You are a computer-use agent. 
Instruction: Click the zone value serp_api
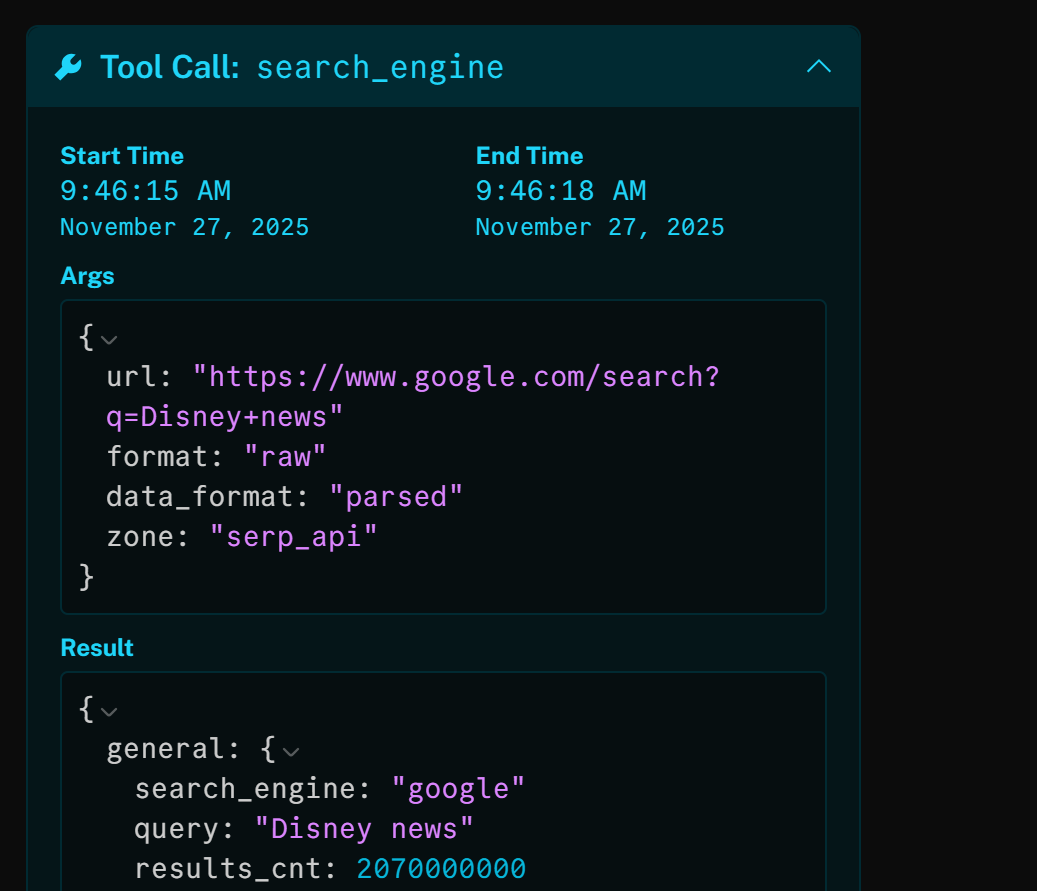coord(293,536)
